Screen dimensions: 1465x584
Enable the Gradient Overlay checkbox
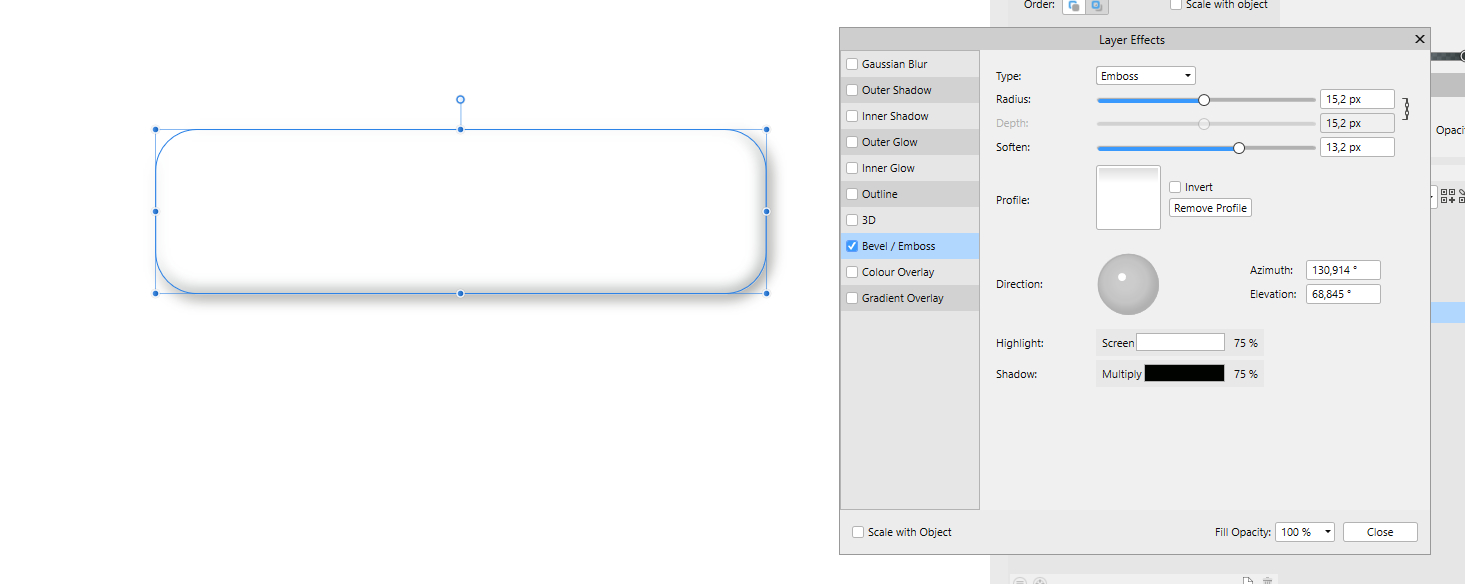[x=852, y=298]
